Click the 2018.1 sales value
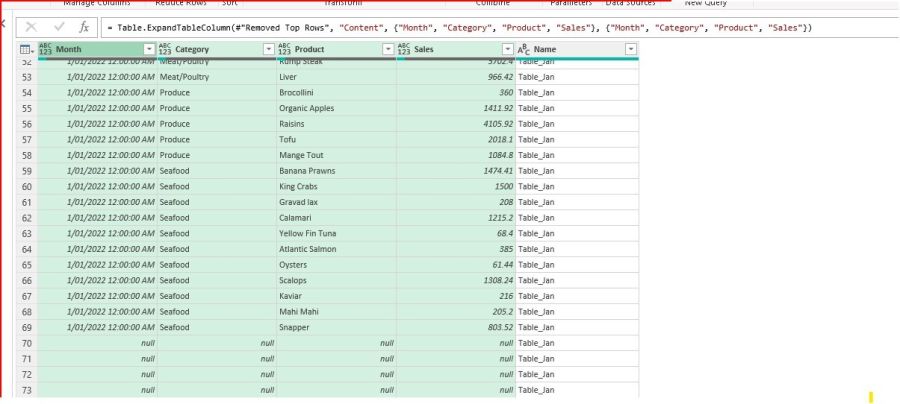The height and width of the screenshot is (404, 900). coord(501,139)
